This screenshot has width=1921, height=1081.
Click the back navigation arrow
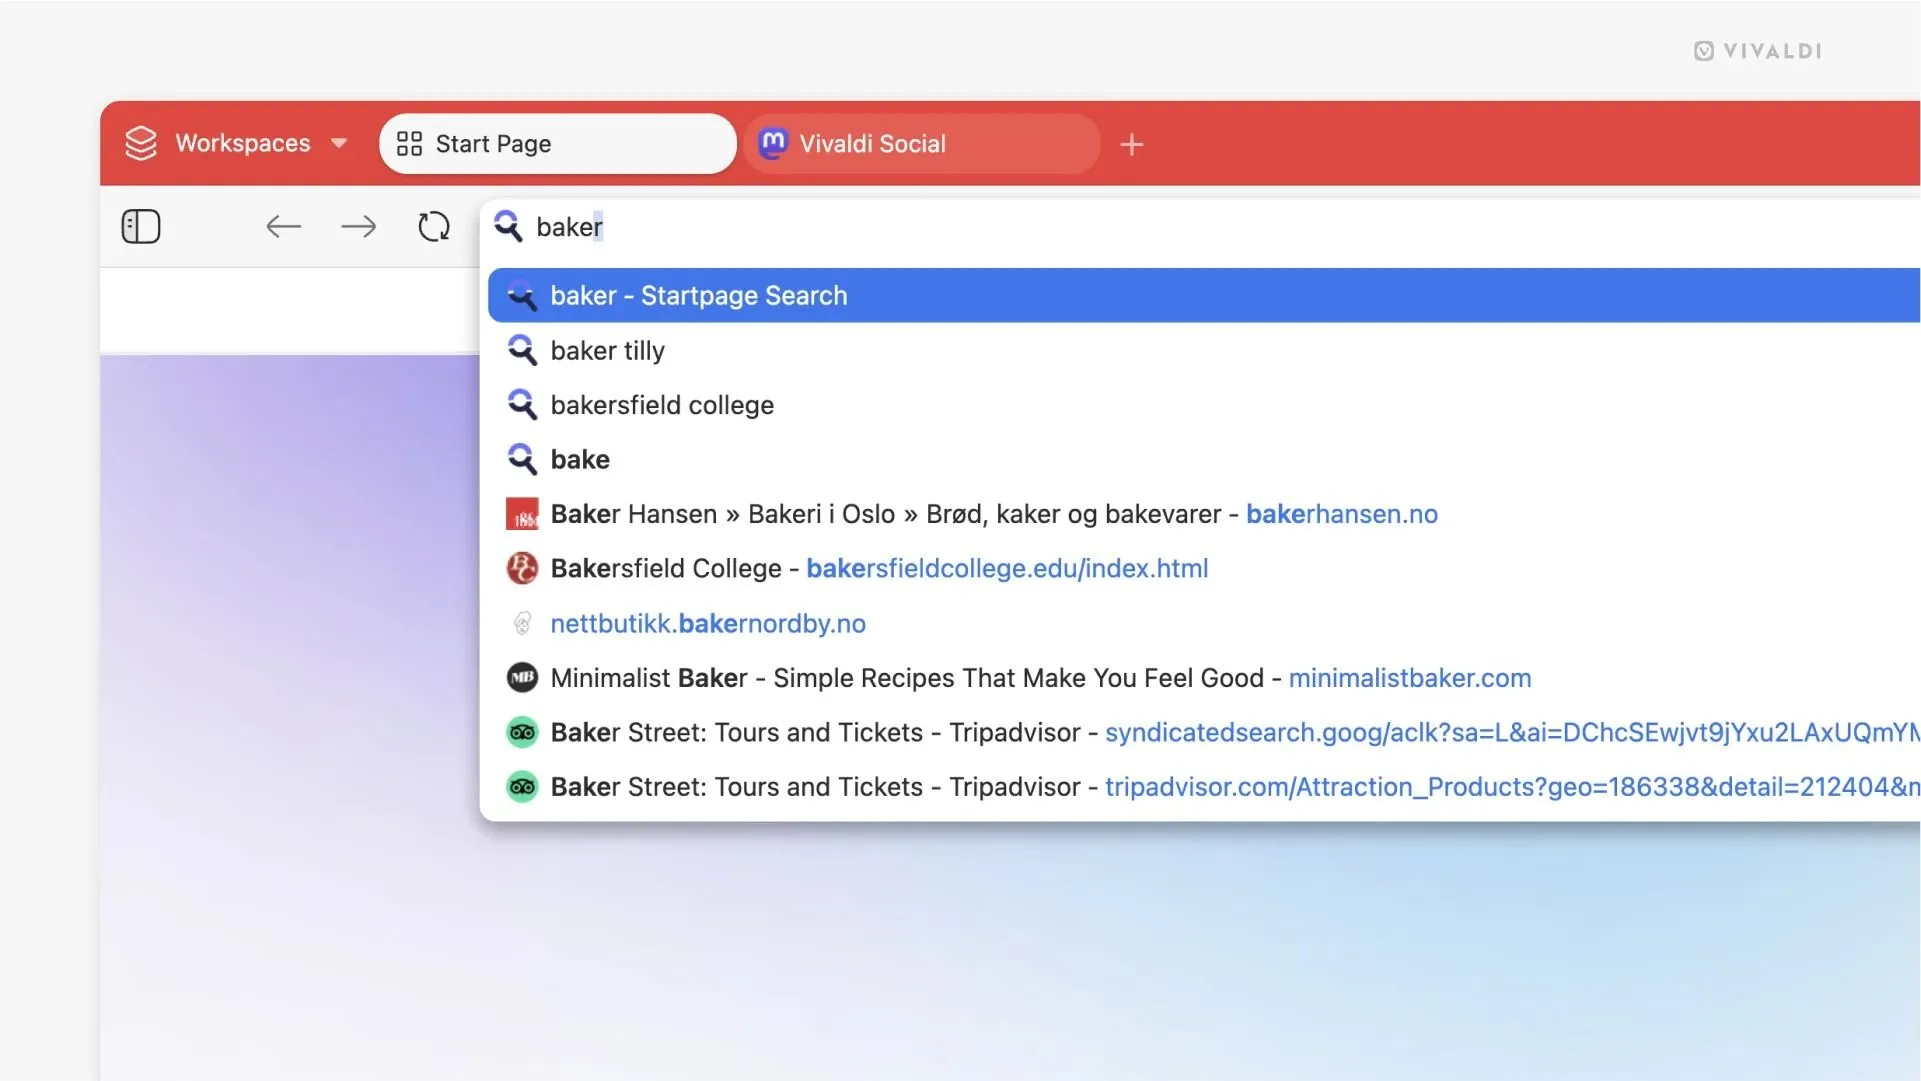point(283,227)
